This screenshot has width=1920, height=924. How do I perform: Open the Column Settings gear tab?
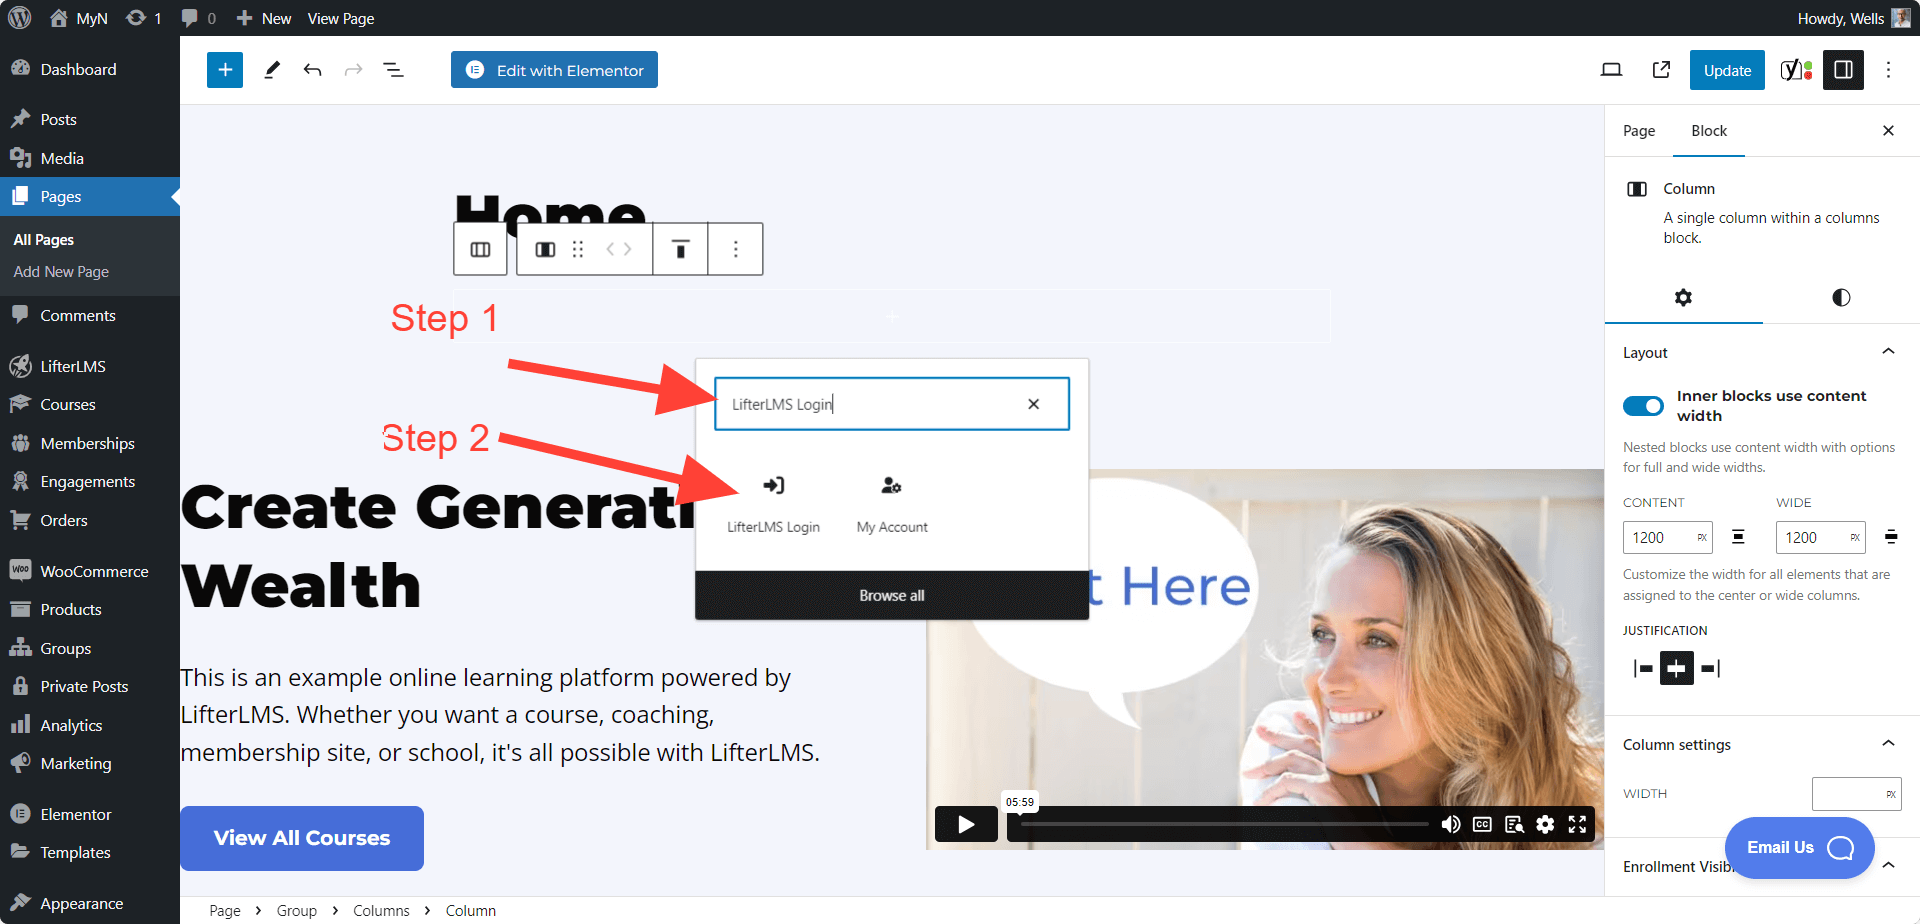tap(1683, 297)
